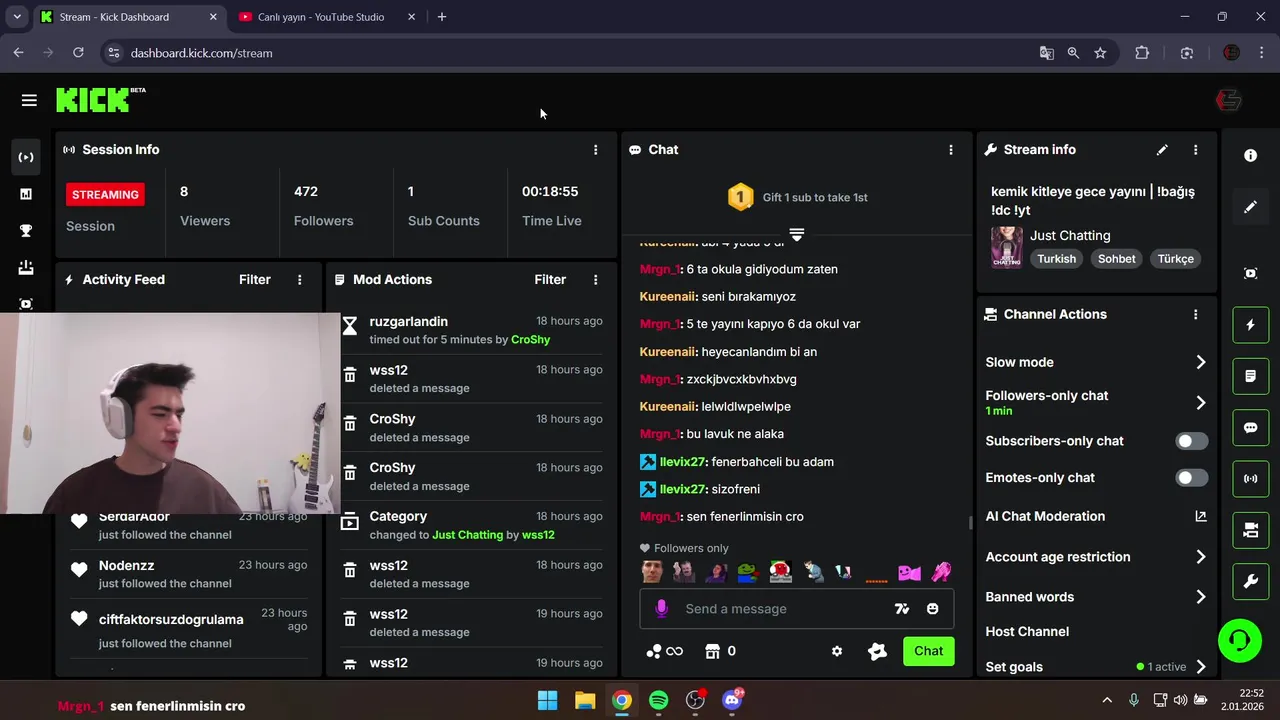
Task: Click the scroll-to-bottom icon in chat
Action: pos(797,235)
